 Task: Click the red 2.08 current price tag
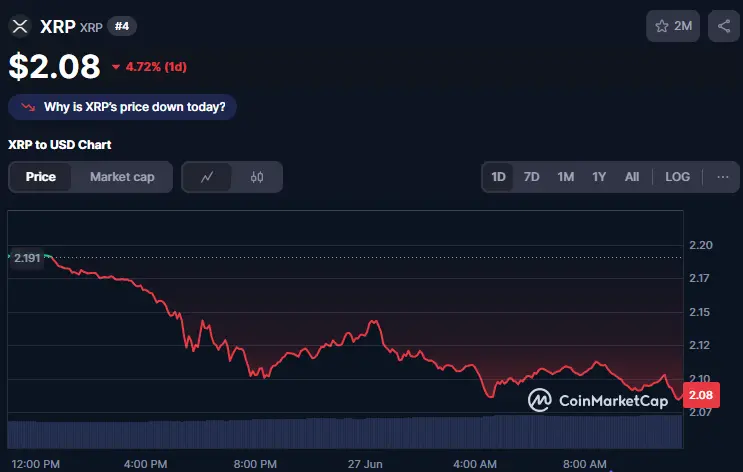701,395
